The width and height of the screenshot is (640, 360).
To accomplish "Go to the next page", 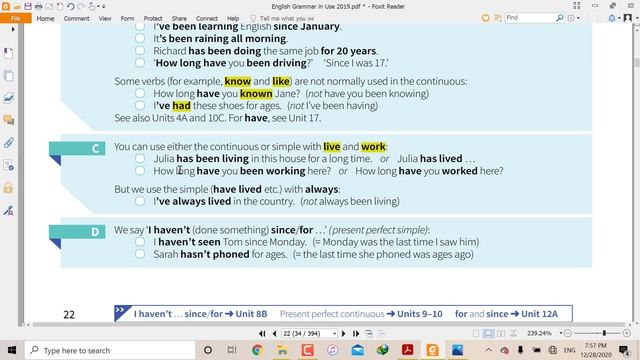I will [344, 333].
